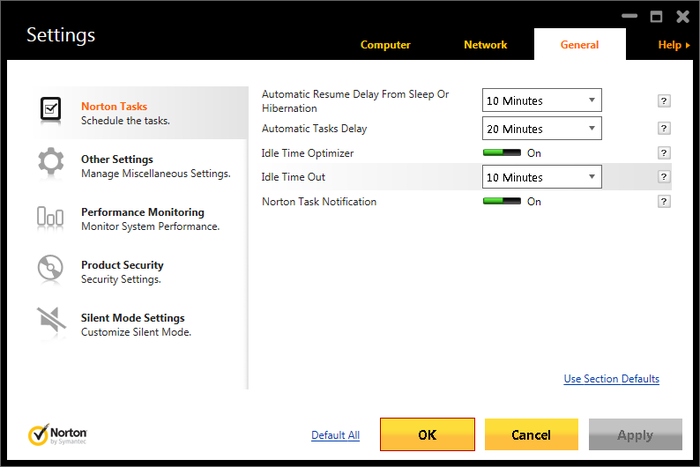The width and height of the screenshot is (700, 467).
Task: Close the Settings window
Action: pyautogui.click(x=683, y=17)
